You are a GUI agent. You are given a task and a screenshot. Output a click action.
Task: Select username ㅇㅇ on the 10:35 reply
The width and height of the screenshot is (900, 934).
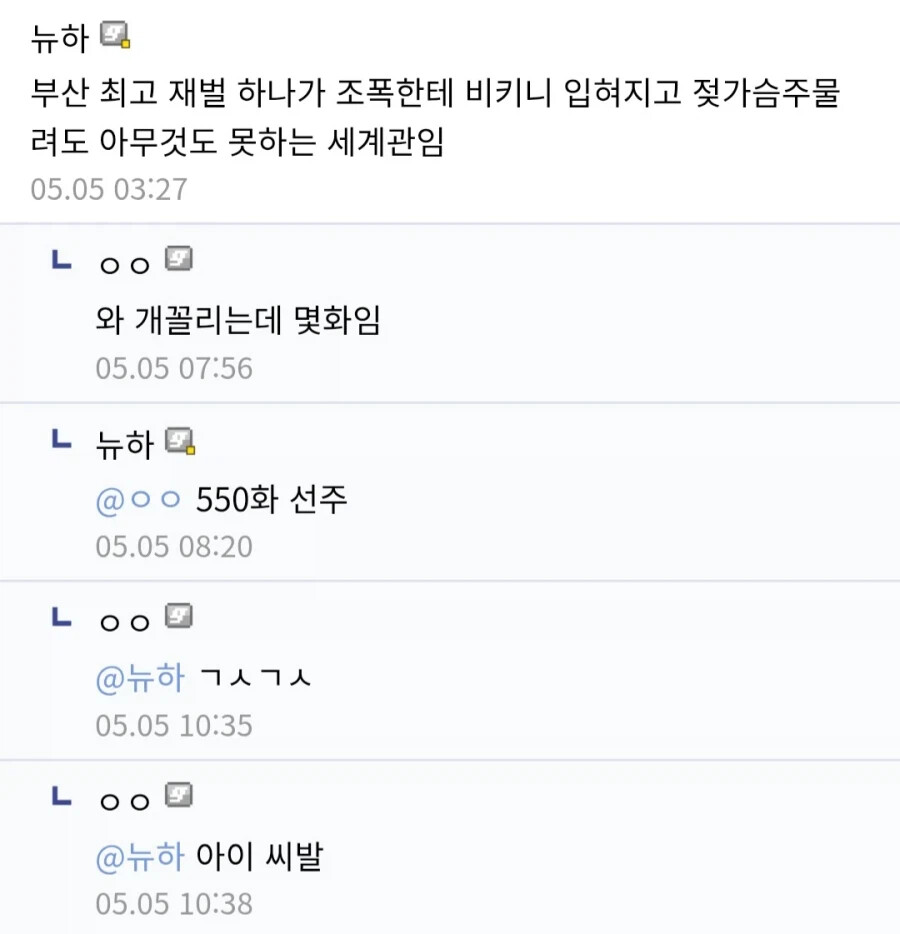124,622
